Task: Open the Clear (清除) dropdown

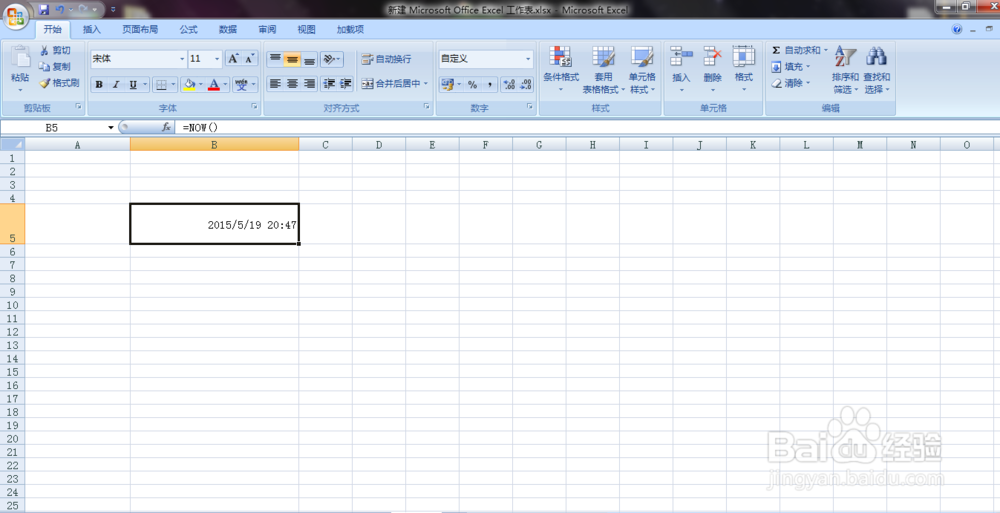Action: 791,83
